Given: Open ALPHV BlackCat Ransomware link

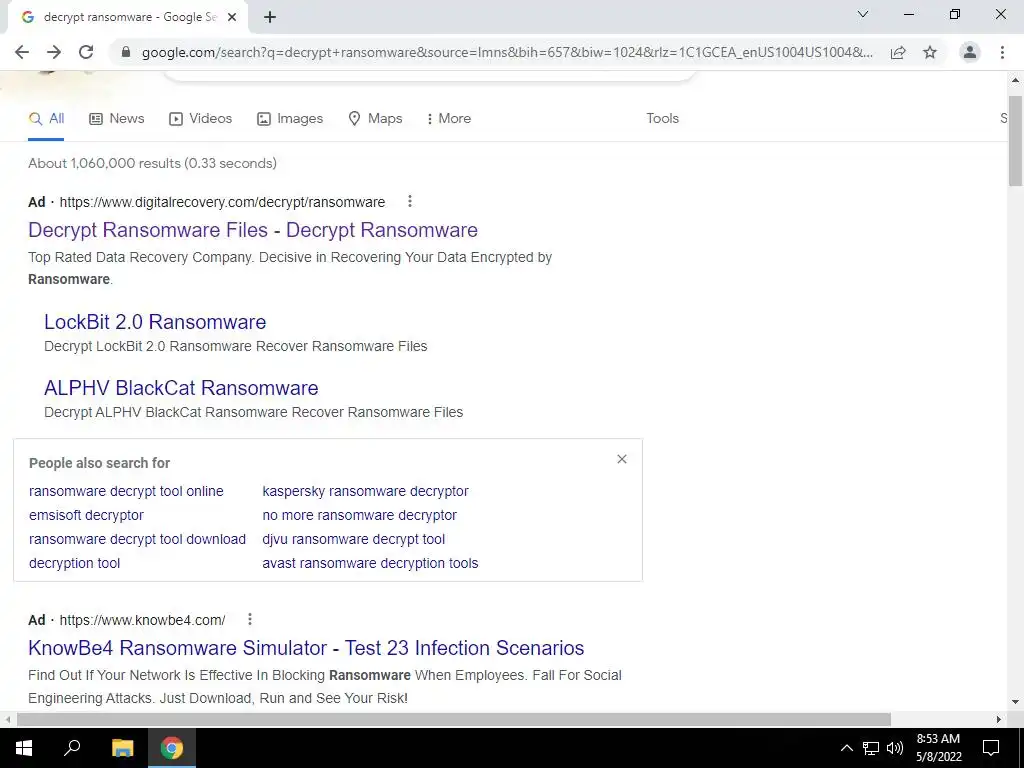Looking at the screenshot, I should (181, 388).
